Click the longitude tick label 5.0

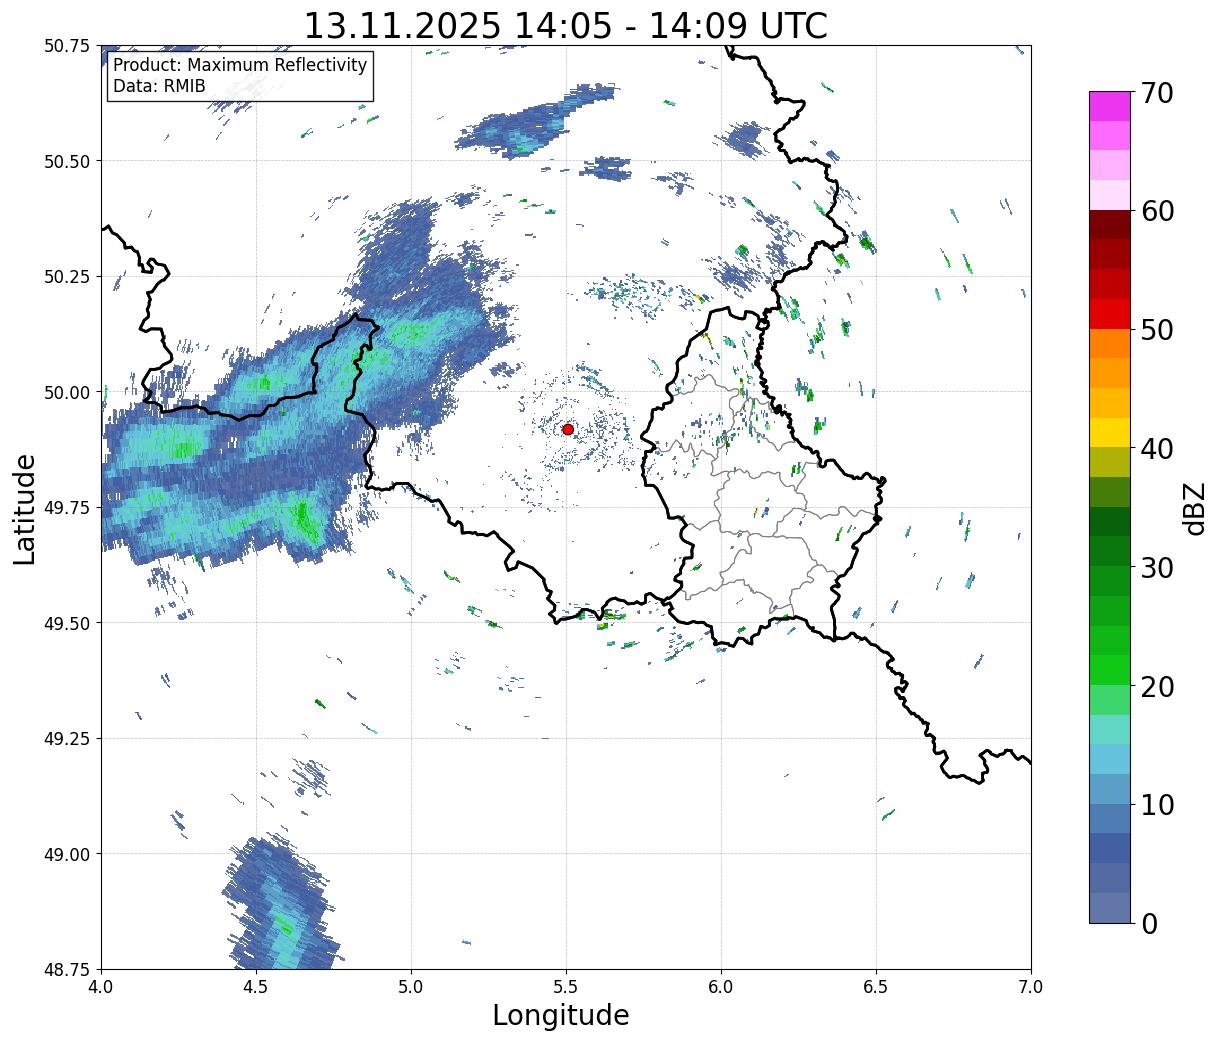(411, 987)
